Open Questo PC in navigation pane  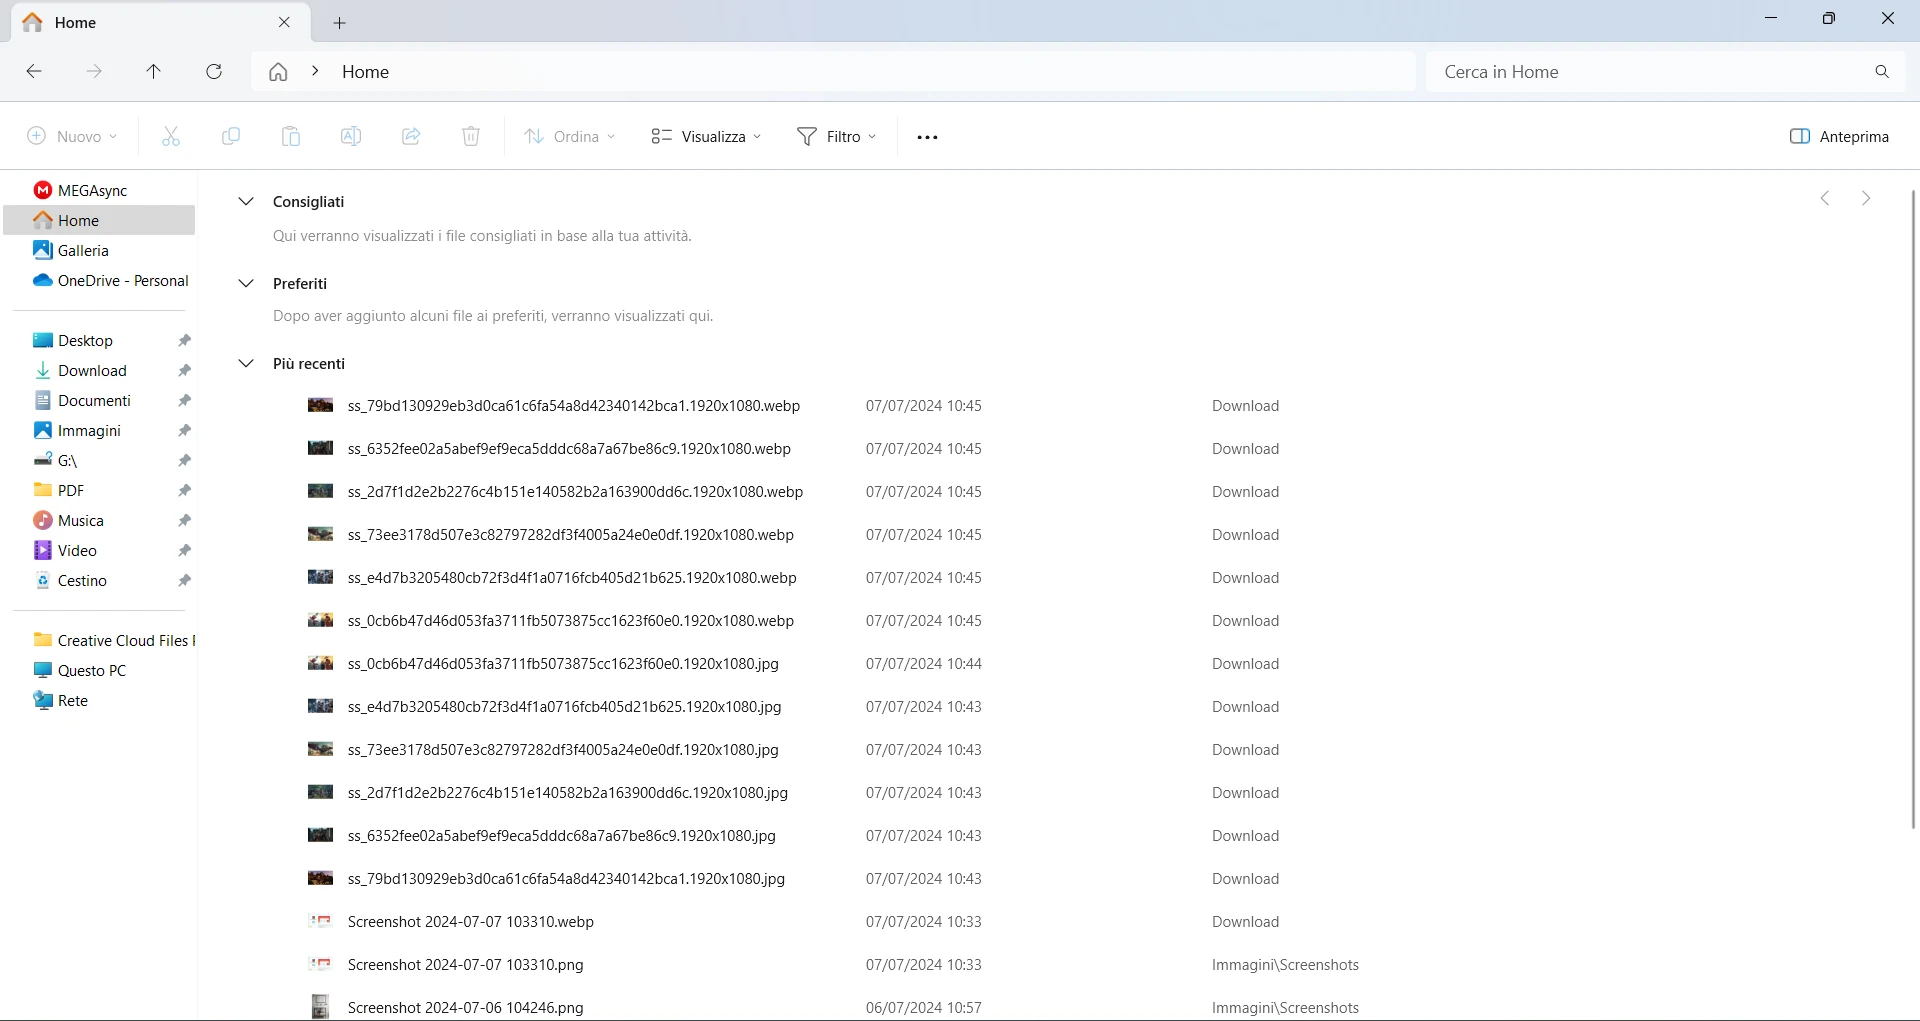(x=91, y=671)
